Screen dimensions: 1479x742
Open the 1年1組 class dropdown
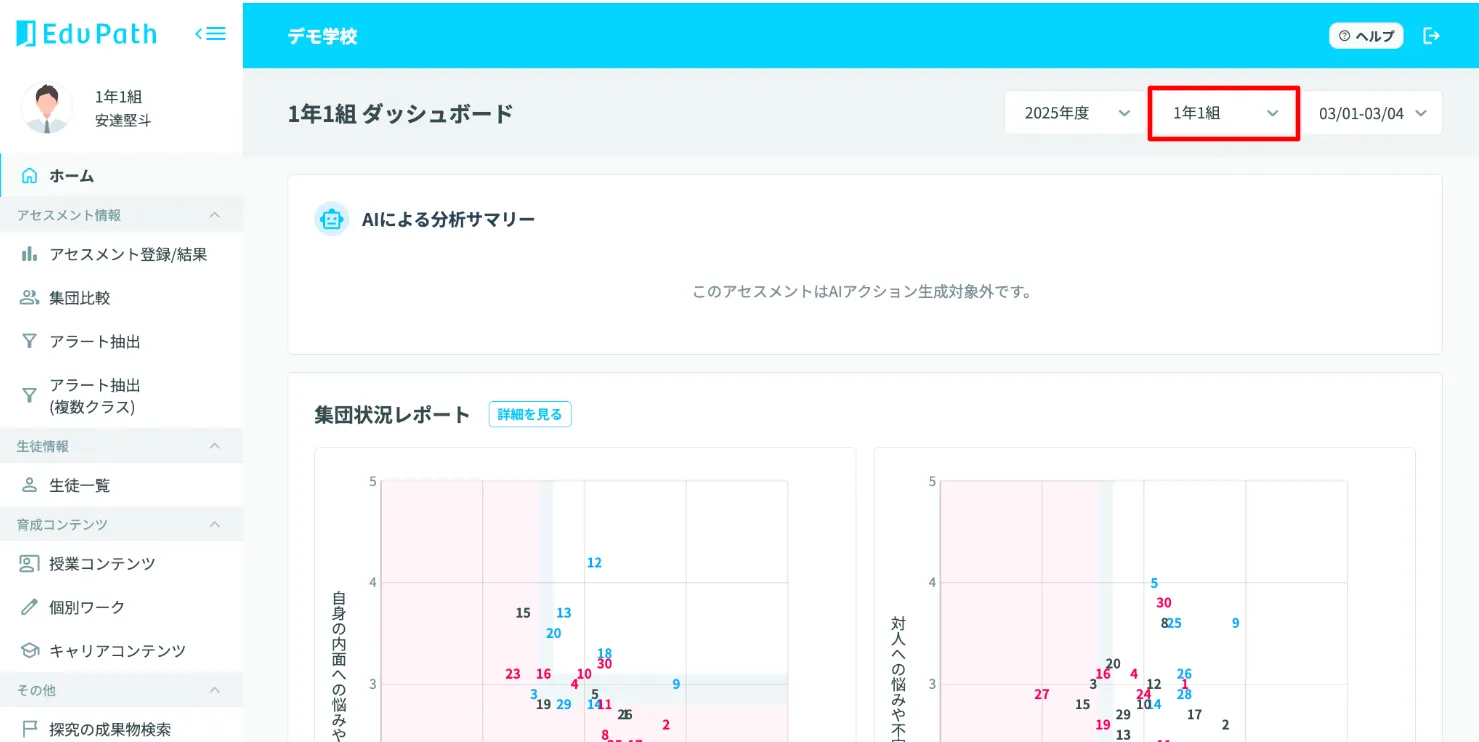click(x=1224, y=113)
